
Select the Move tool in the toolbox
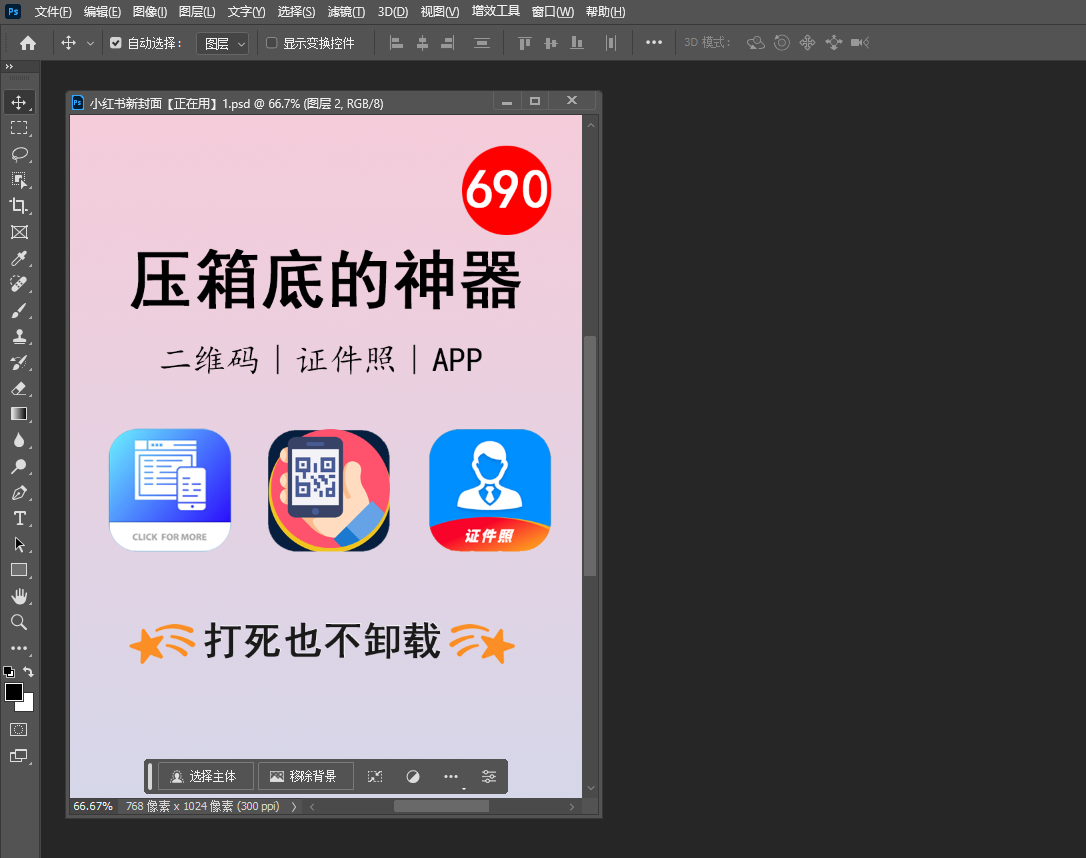pos(19,102)
